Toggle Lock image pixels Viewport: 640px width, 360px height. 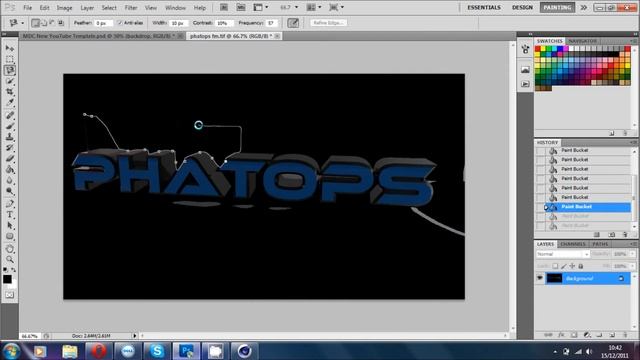click(564, 266)
